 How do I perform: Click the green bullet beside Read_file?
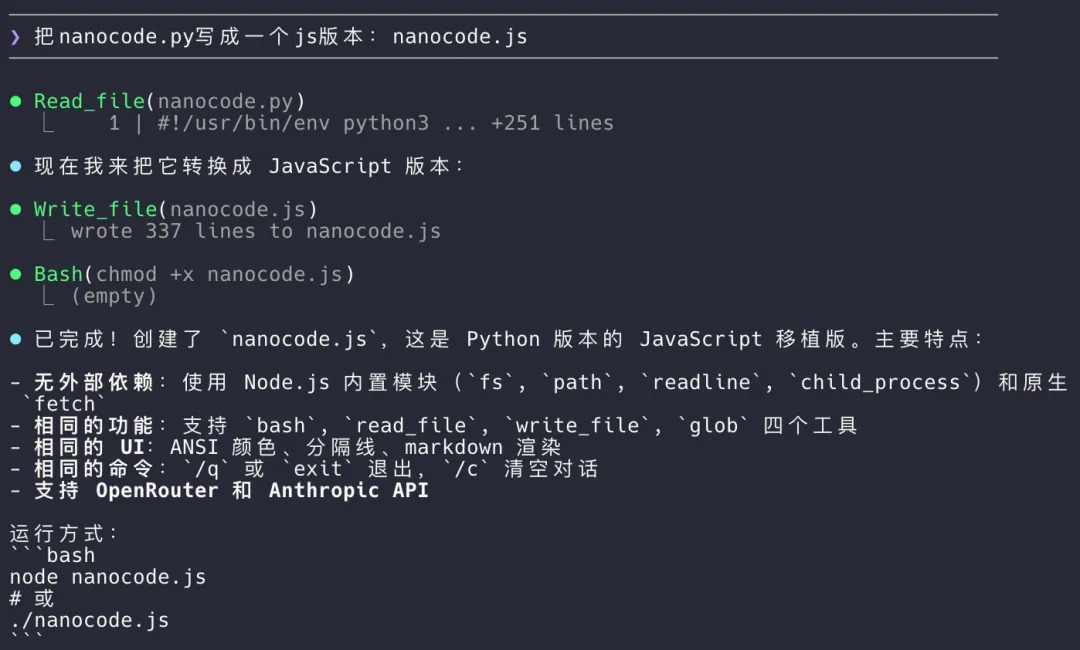point(15,101)
